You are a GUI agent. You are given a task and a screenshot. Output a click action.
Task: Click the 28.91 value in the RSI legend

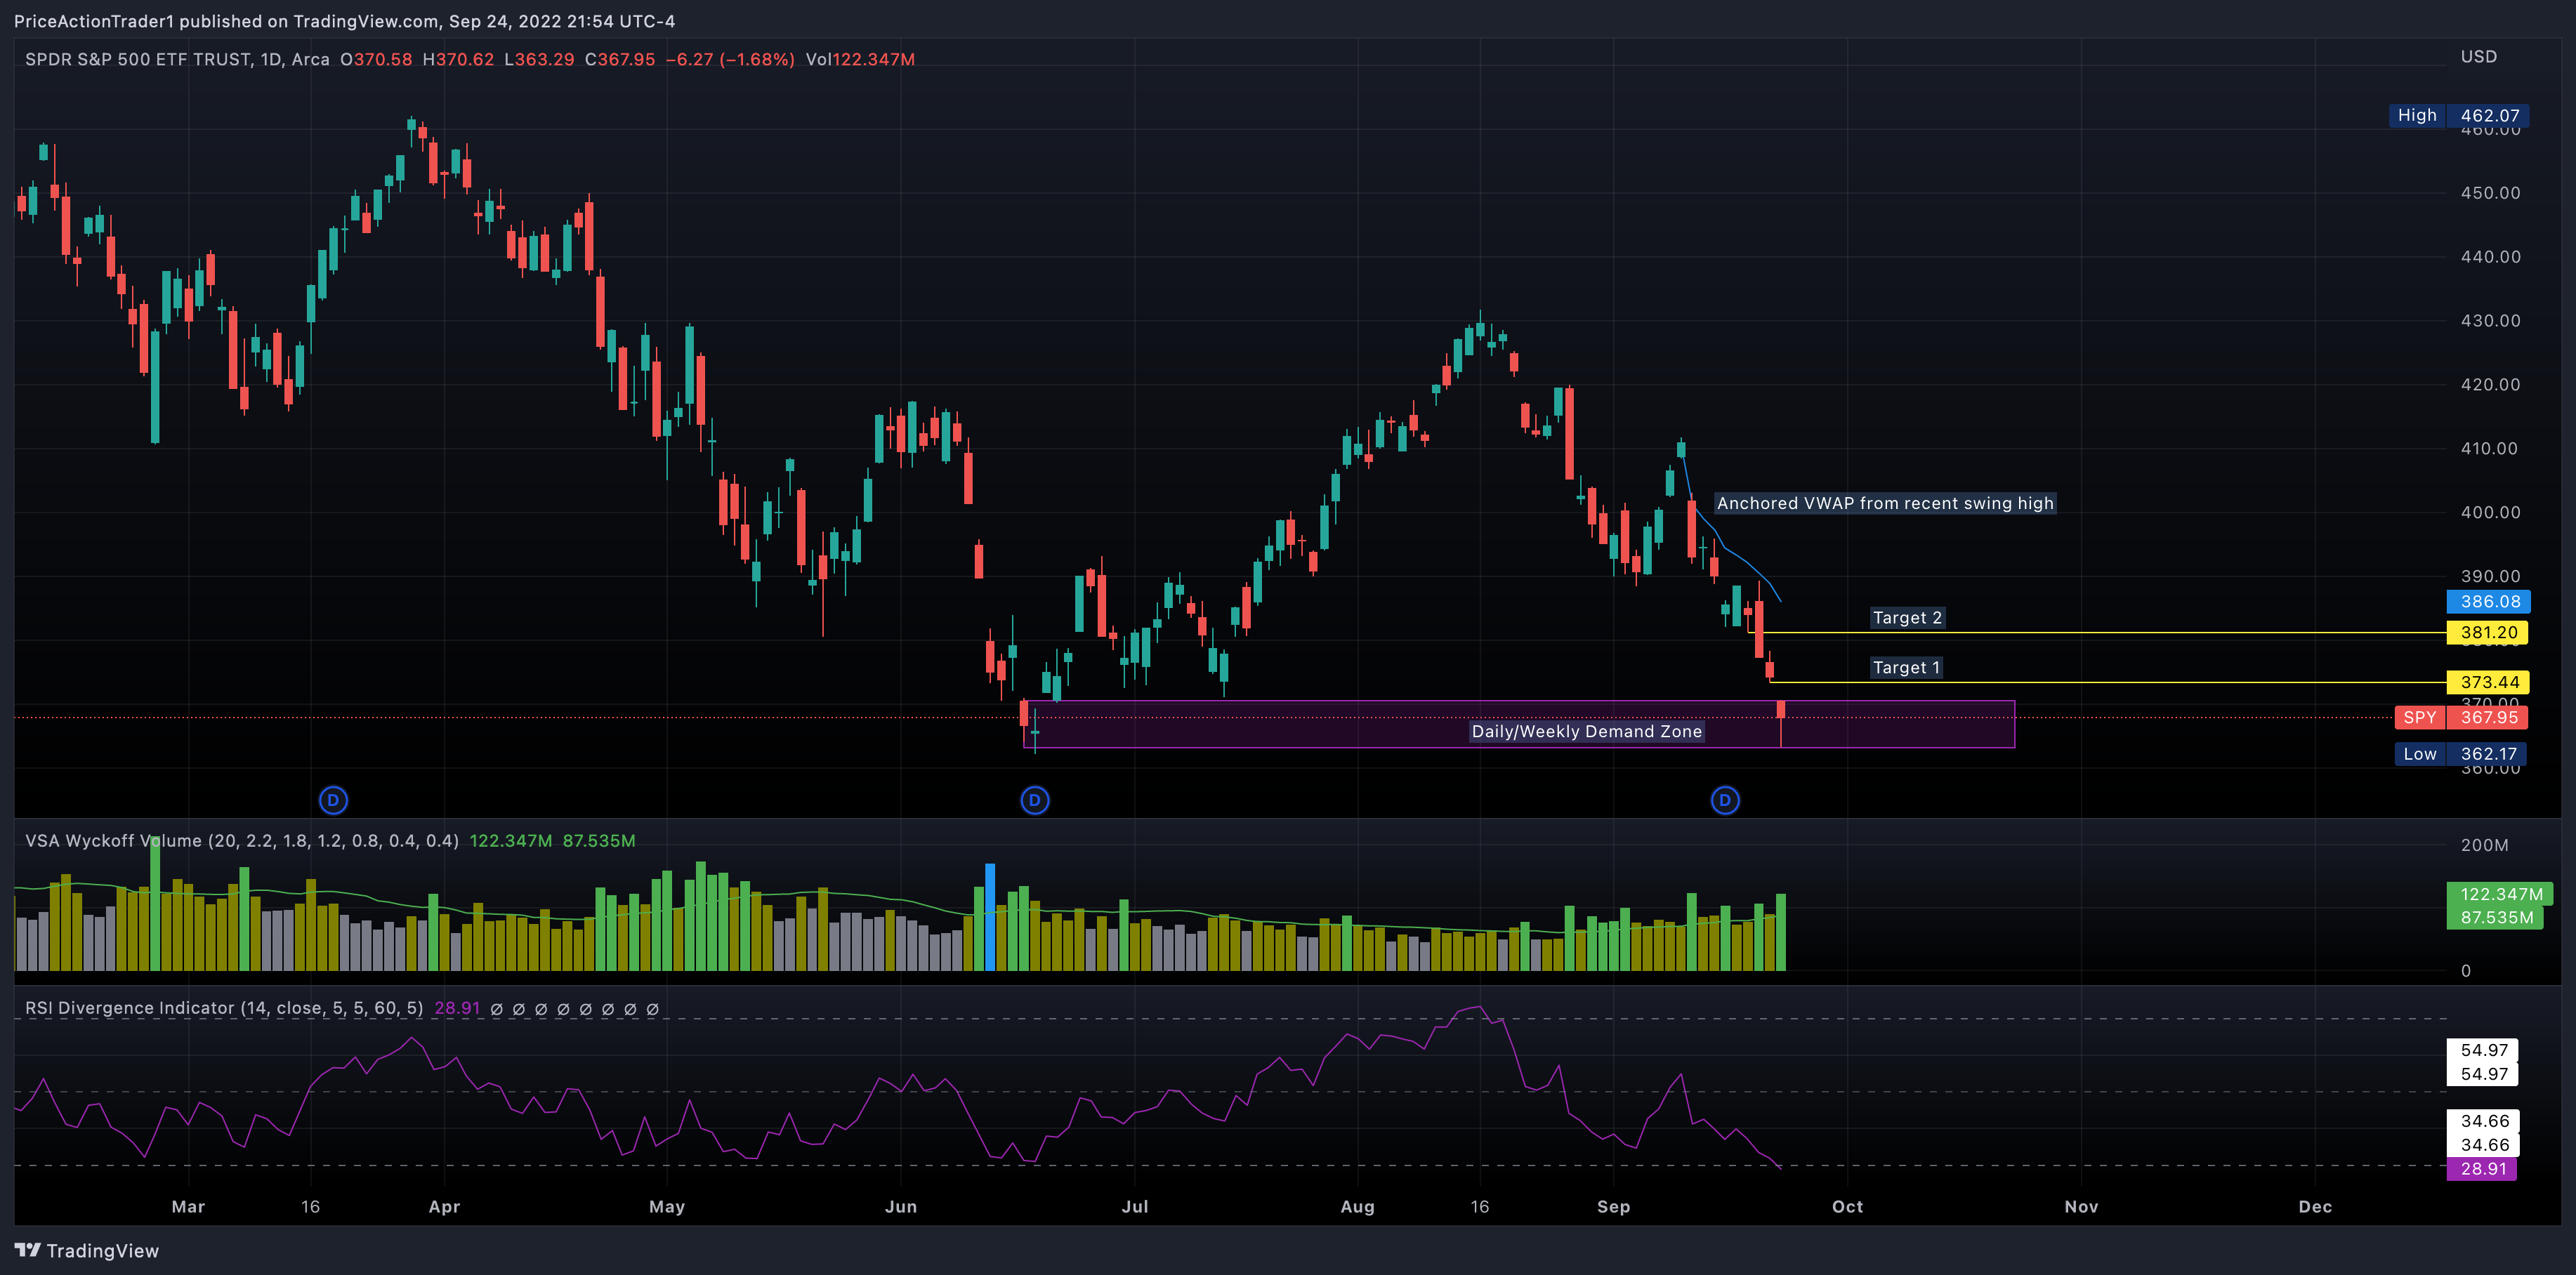457,1008
